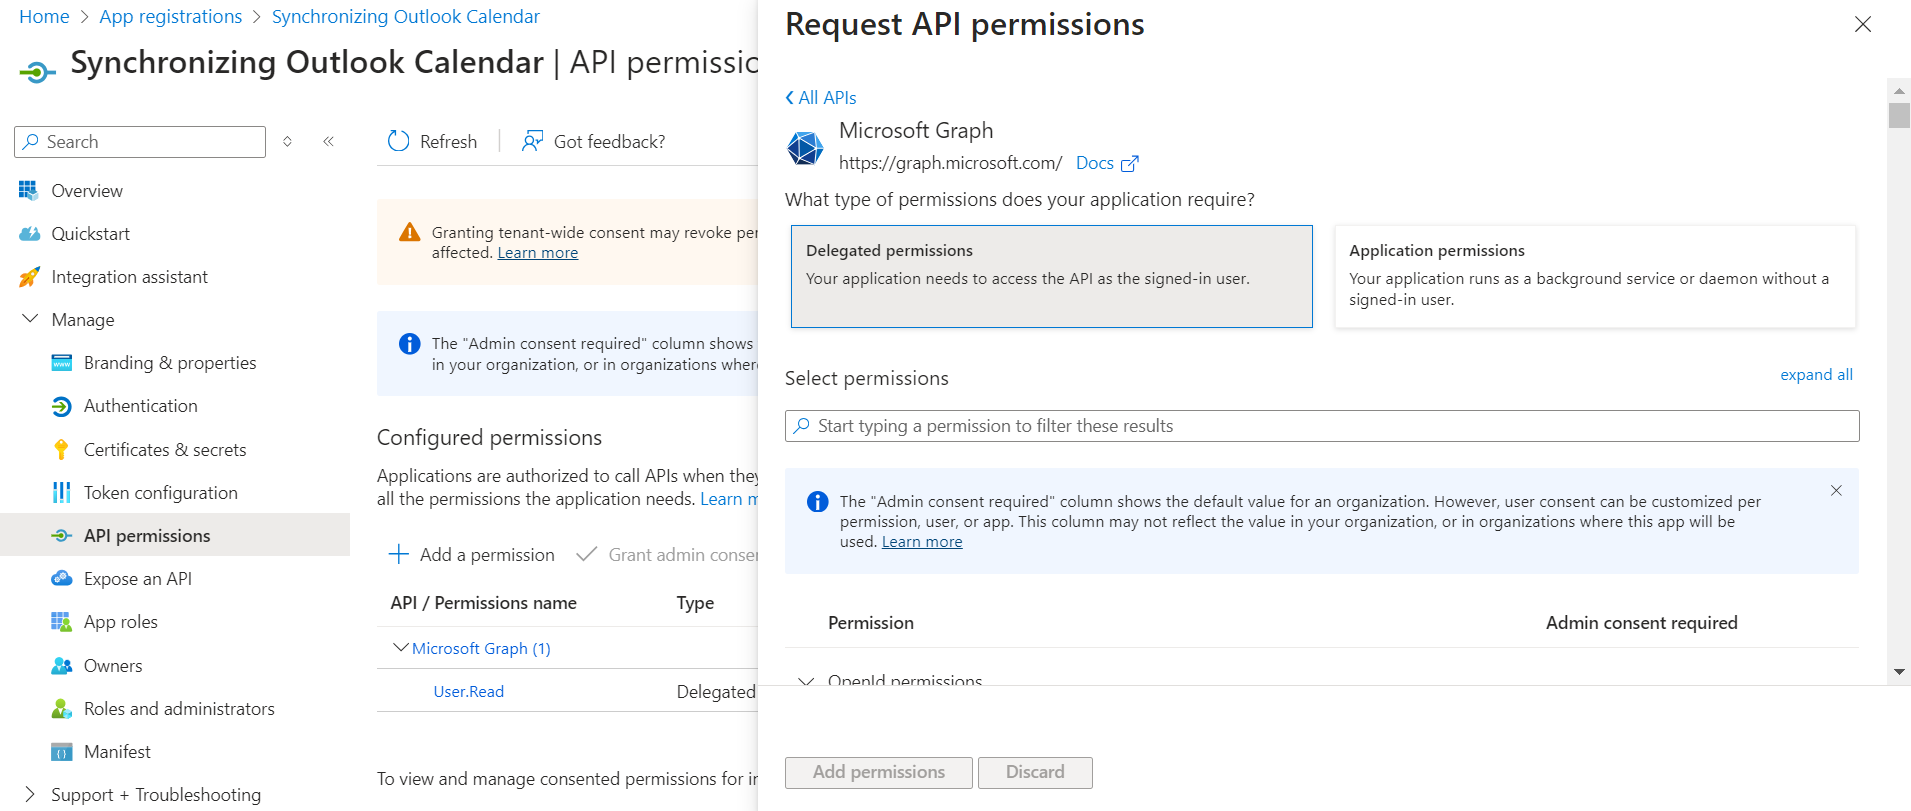Click the expand all link

pos(1816,375)
